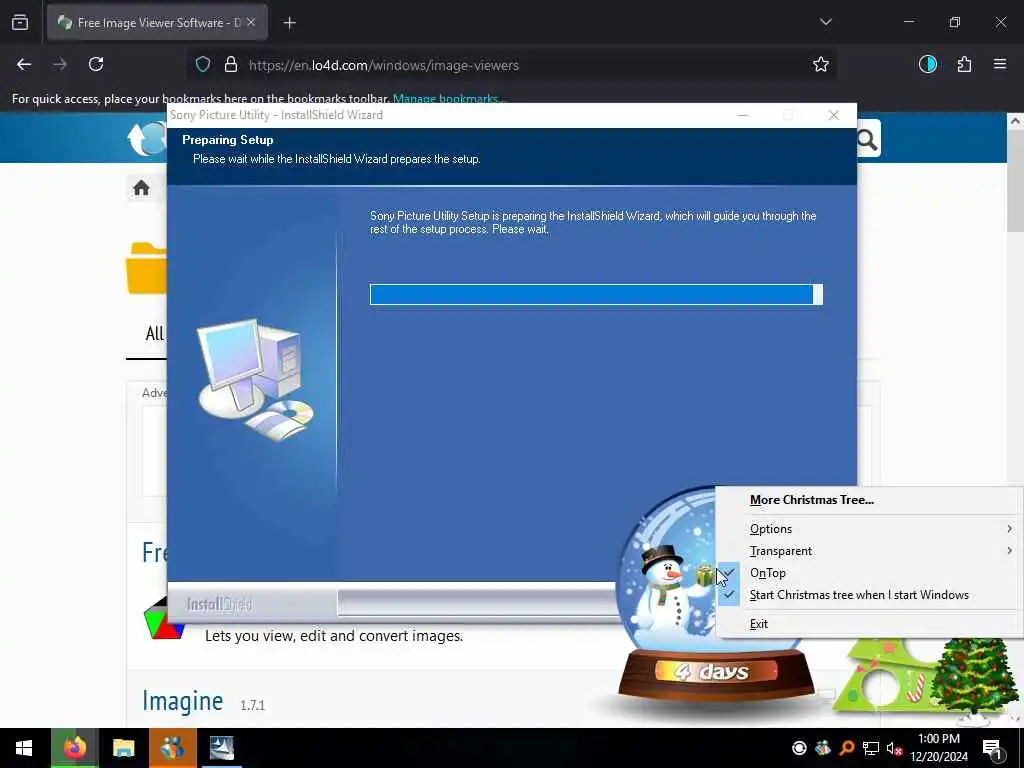Click the orange magnifier tray icon
Image resolution: width=1024 pixels, height=768 pixels.
pyautogui.click(x=847, y=748)
